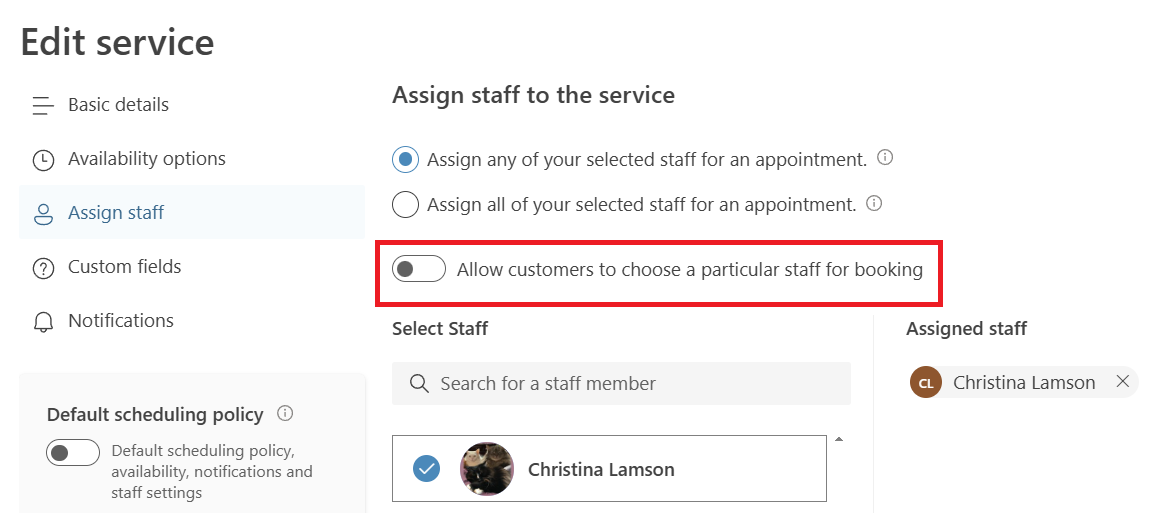The width and height of the screenshot is (1156, 513).
Task: Click info icon beside 'Assign any' option
Action: 884,158
